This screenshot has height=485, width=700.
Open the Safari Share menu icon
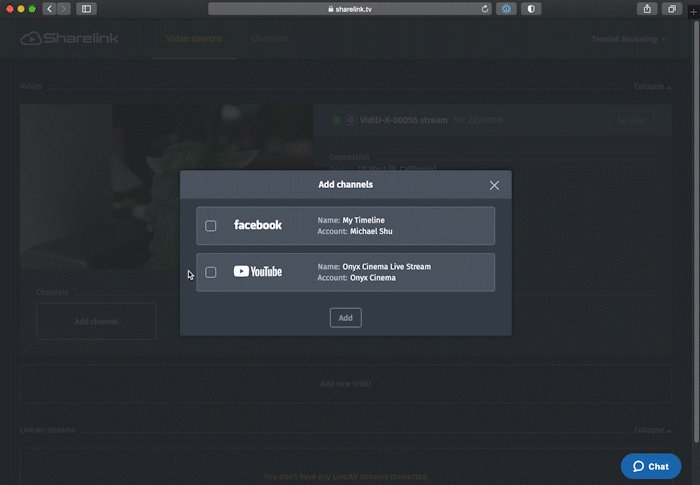[647, 9]
